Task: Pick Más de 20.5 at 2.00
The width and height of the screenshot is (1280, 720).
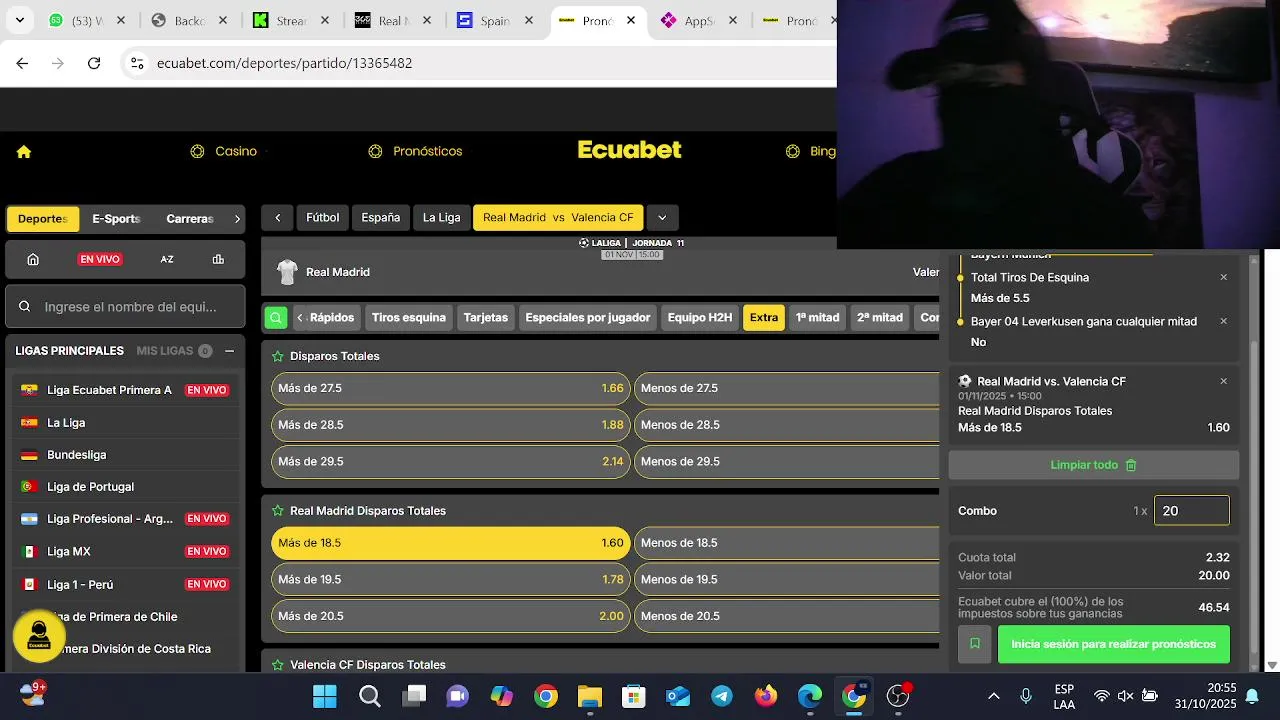Action: 451,617
